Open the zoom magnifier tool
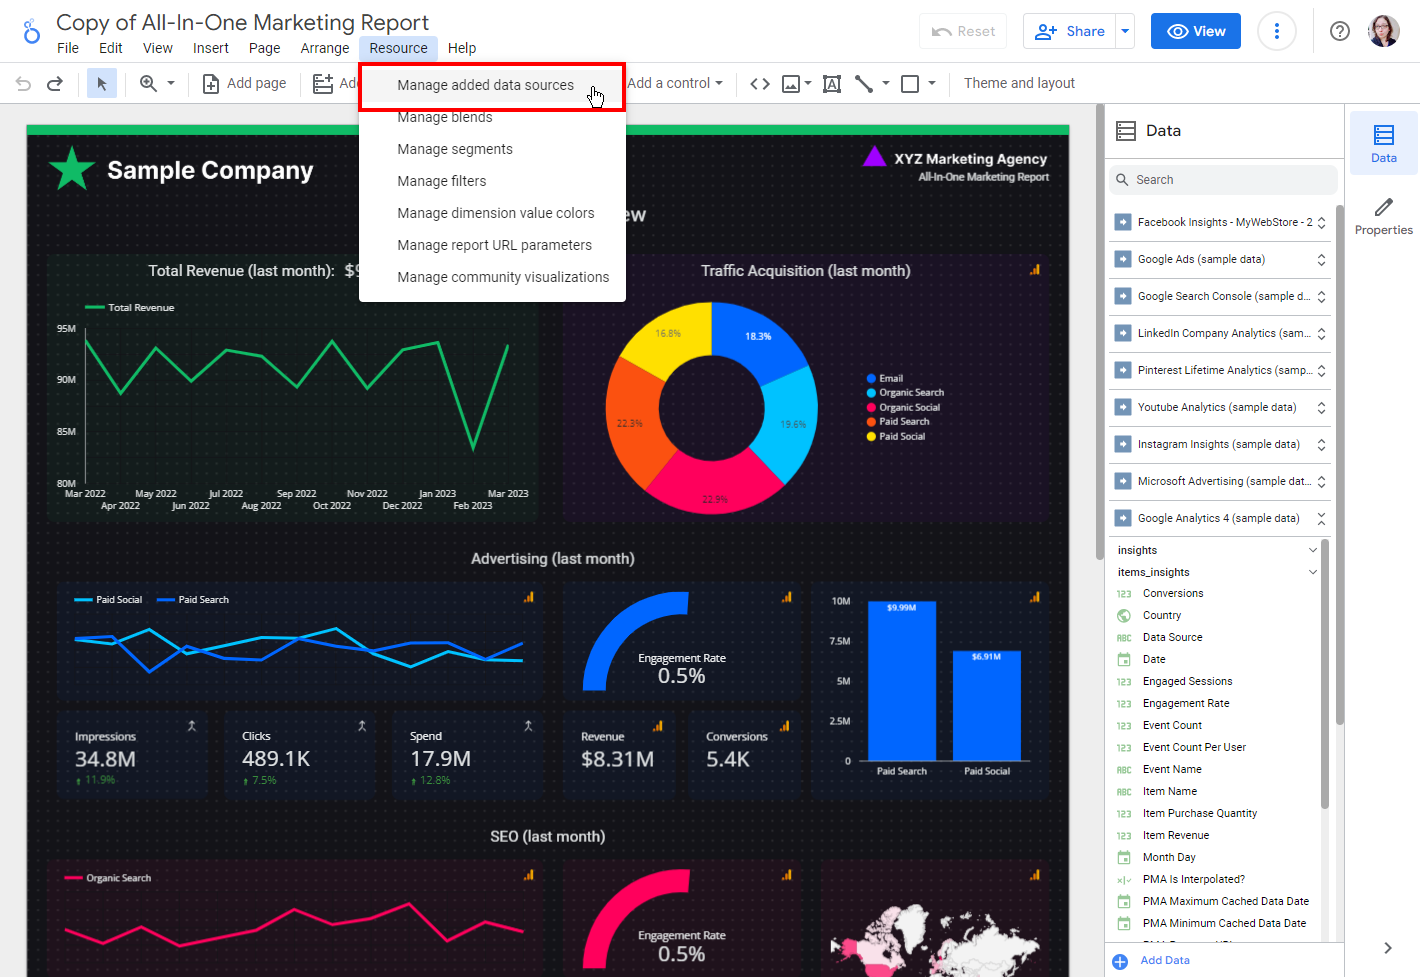This screenshot has width=1420, height=977. [x=150, y=83]
